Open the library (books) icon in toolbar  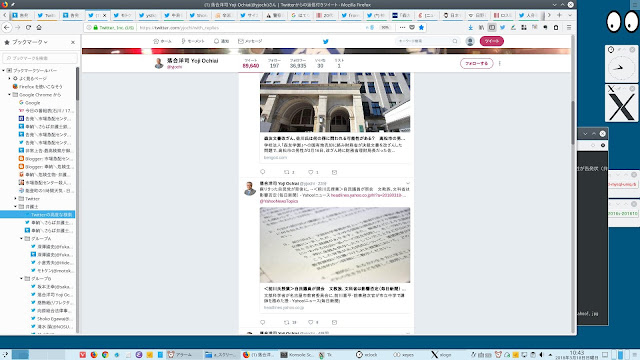point(481,27)
